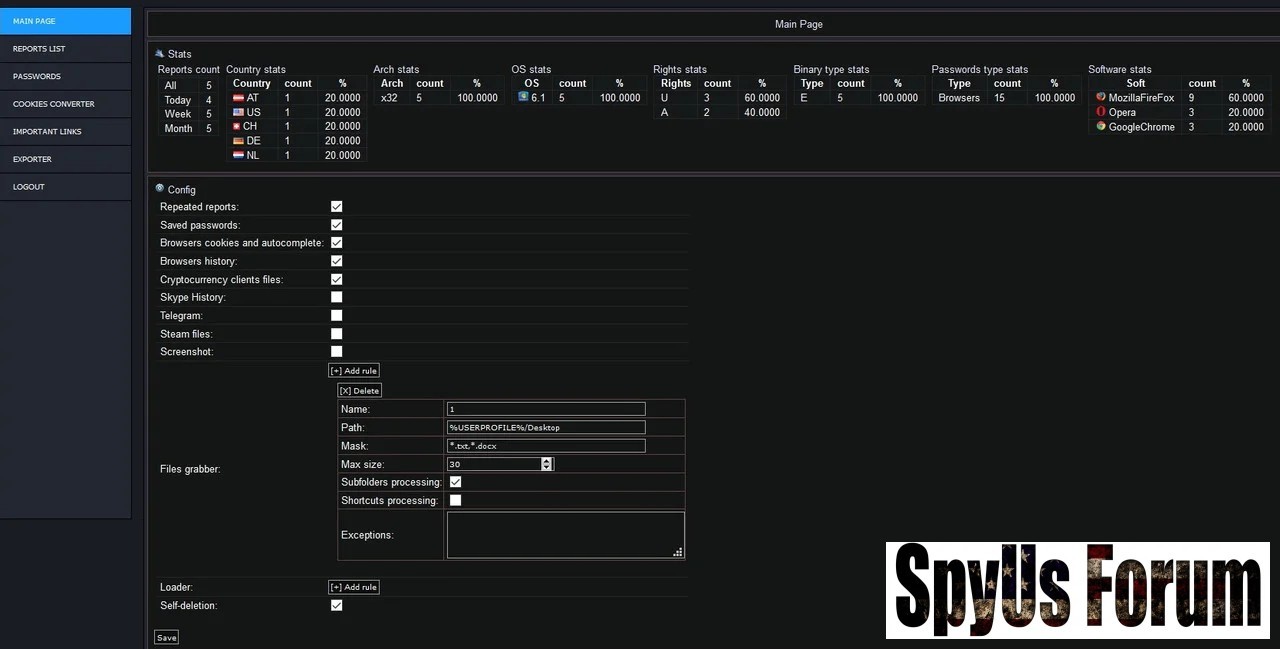1280x649 pixels.
Task: Uncheck the Repeated reports checkbox
Action: [336, 206]
